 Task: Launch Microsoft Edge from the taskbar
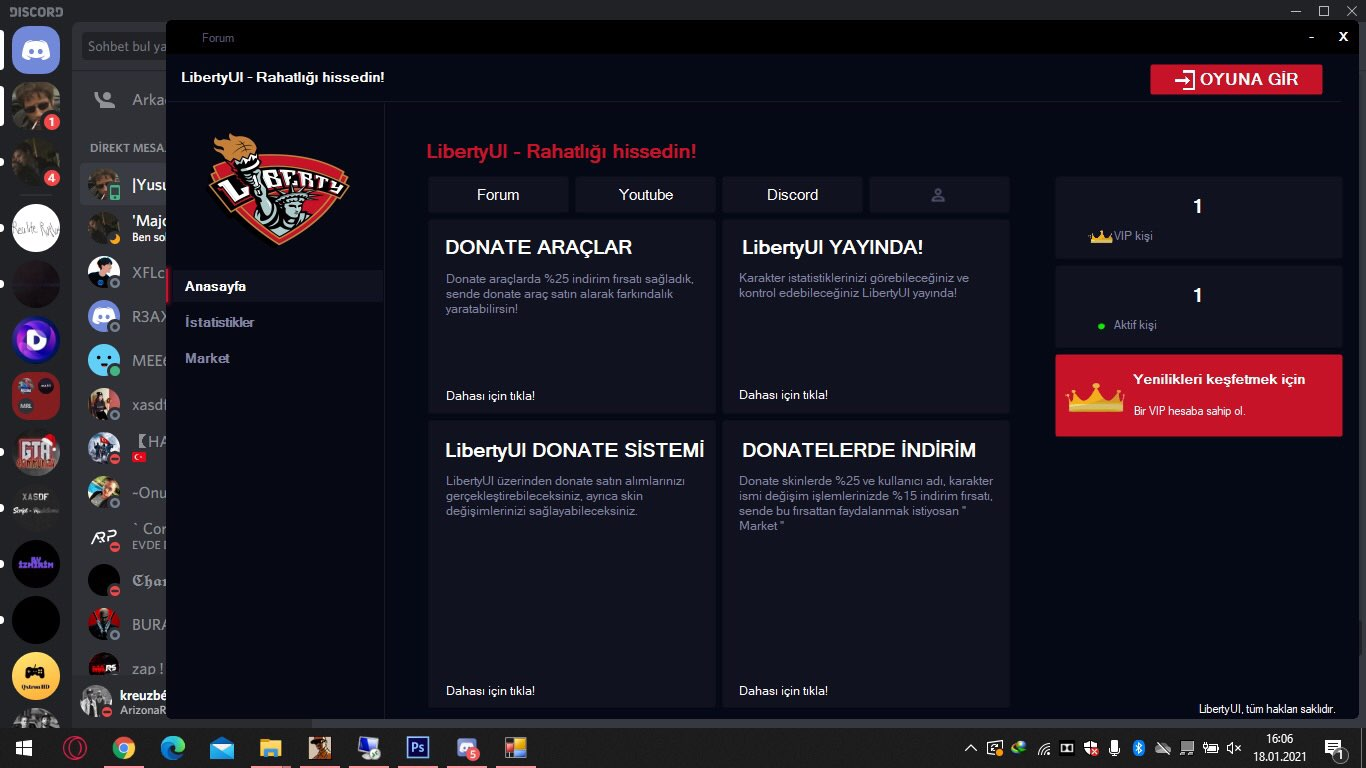(x=173, y=748)
